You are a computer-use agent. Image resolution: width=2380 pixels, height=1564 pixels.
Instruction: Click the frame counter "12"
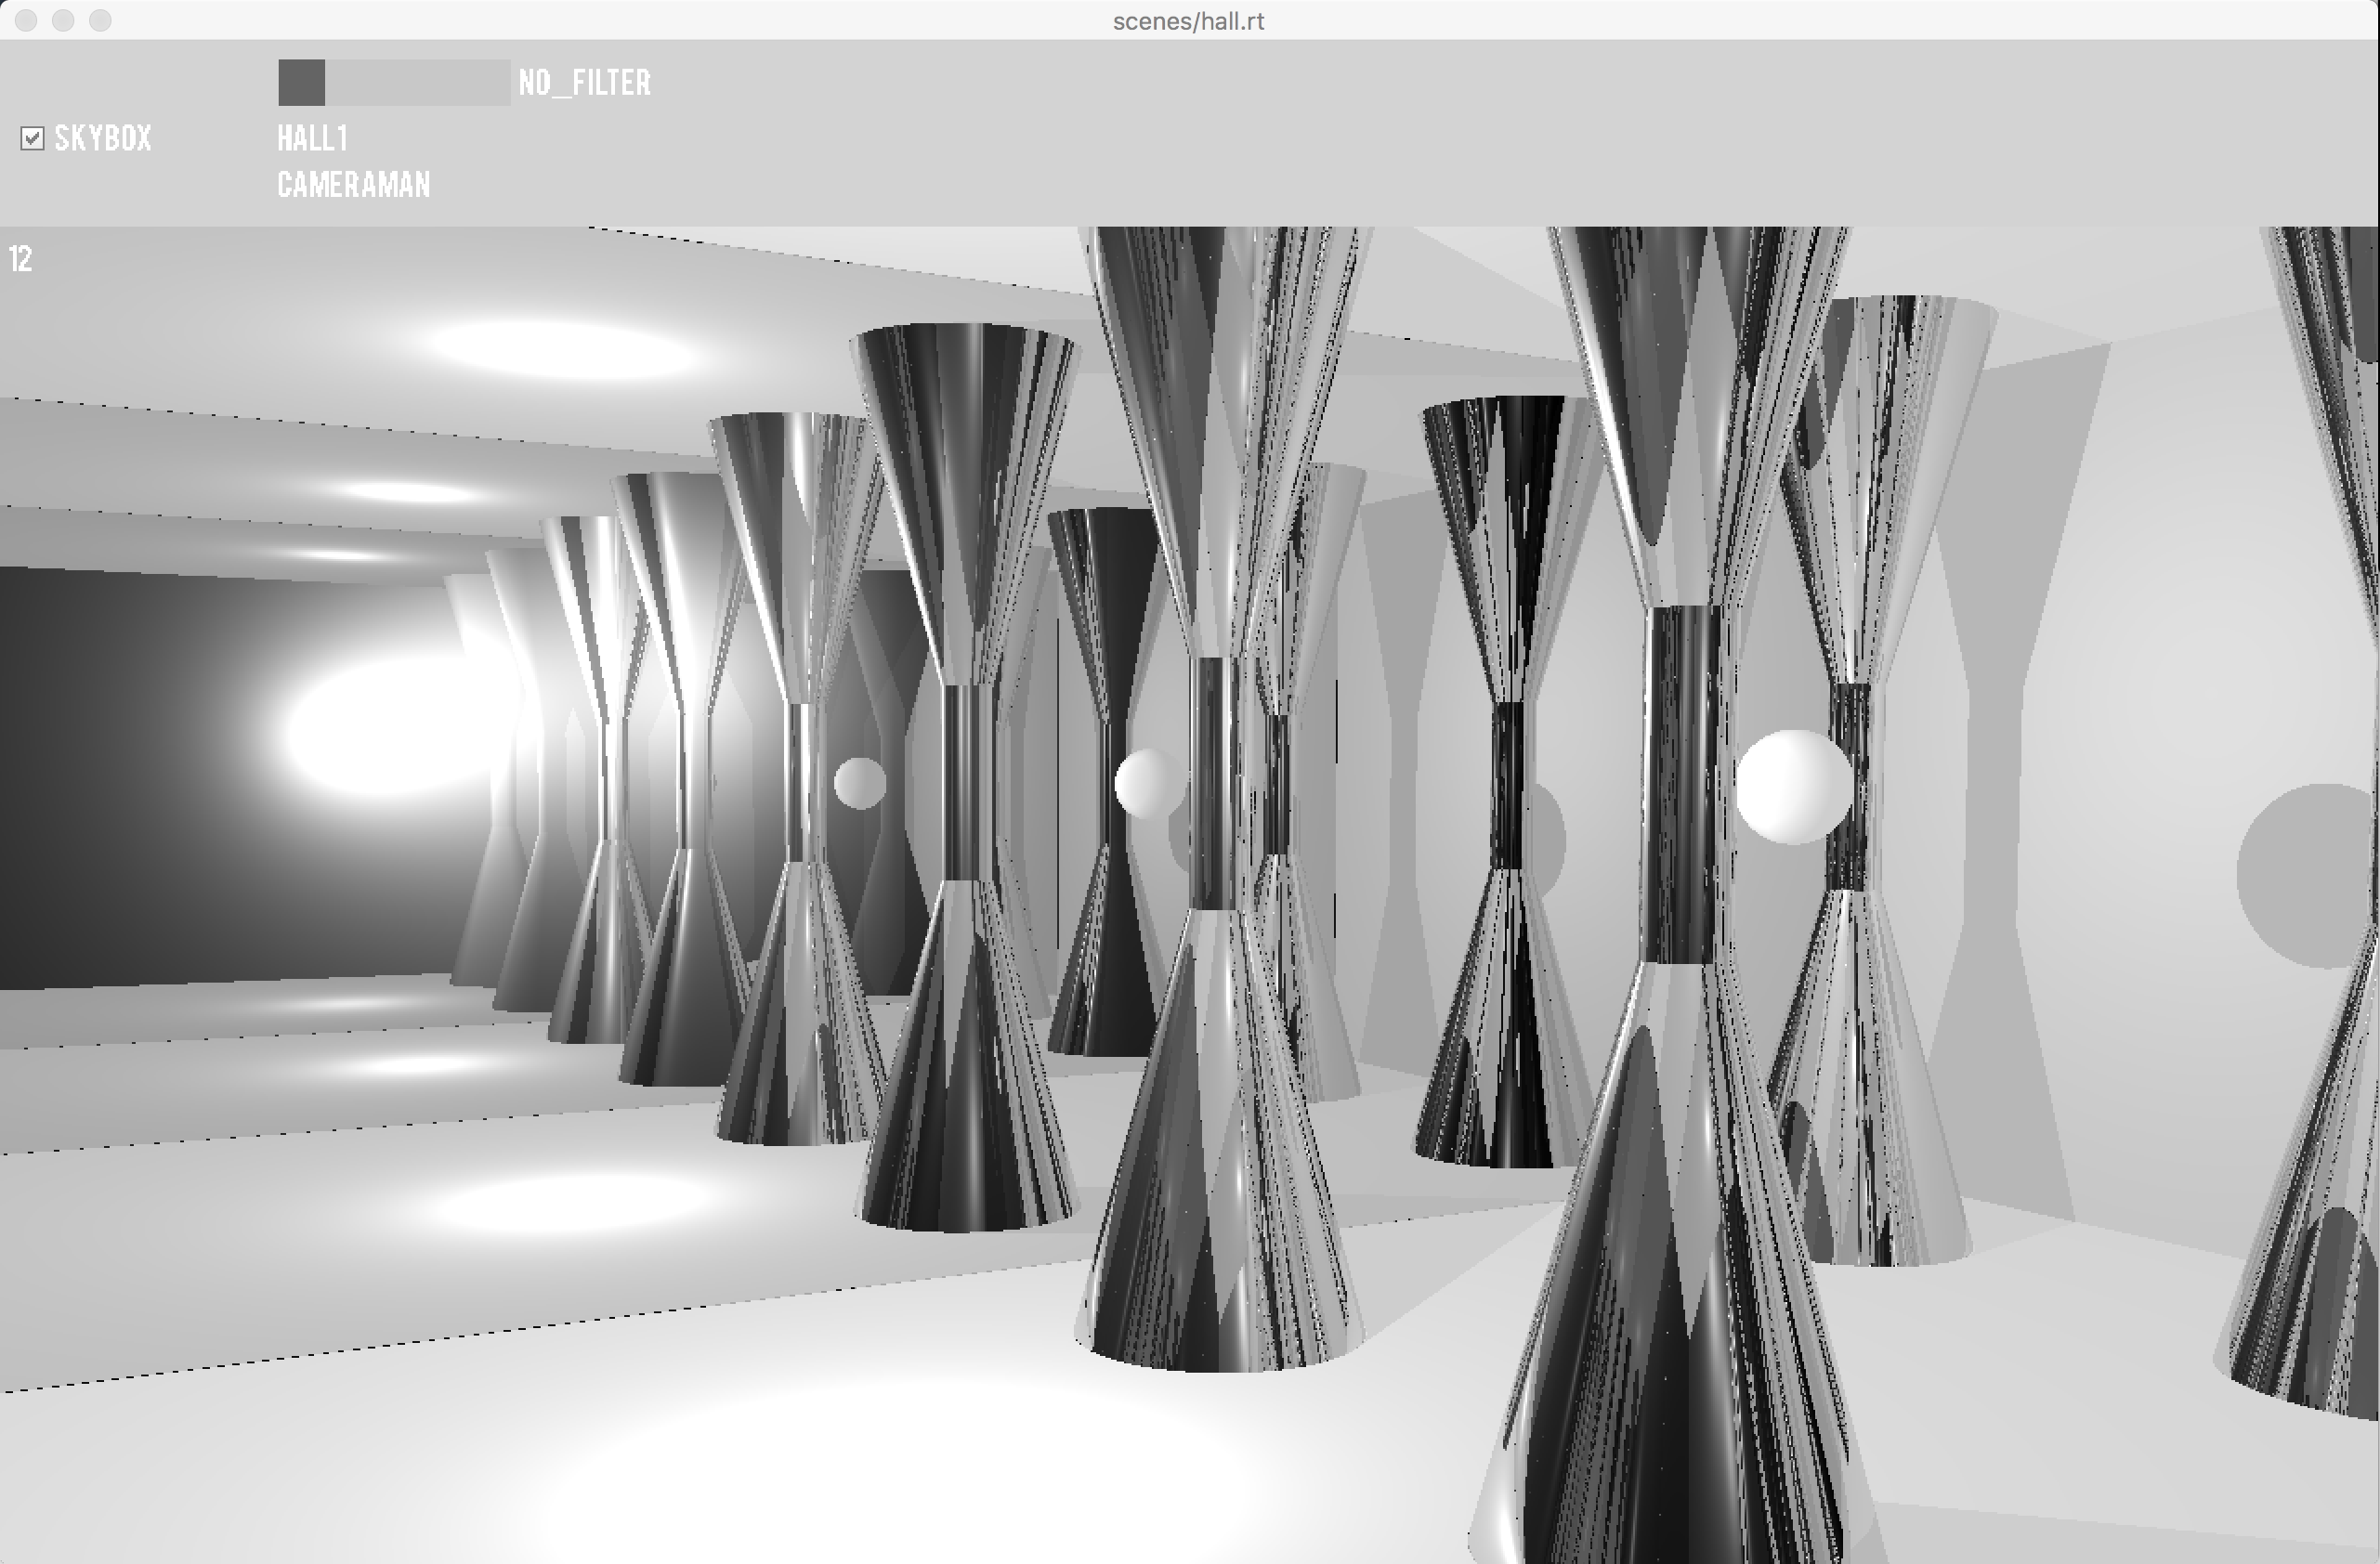point(21,259)
